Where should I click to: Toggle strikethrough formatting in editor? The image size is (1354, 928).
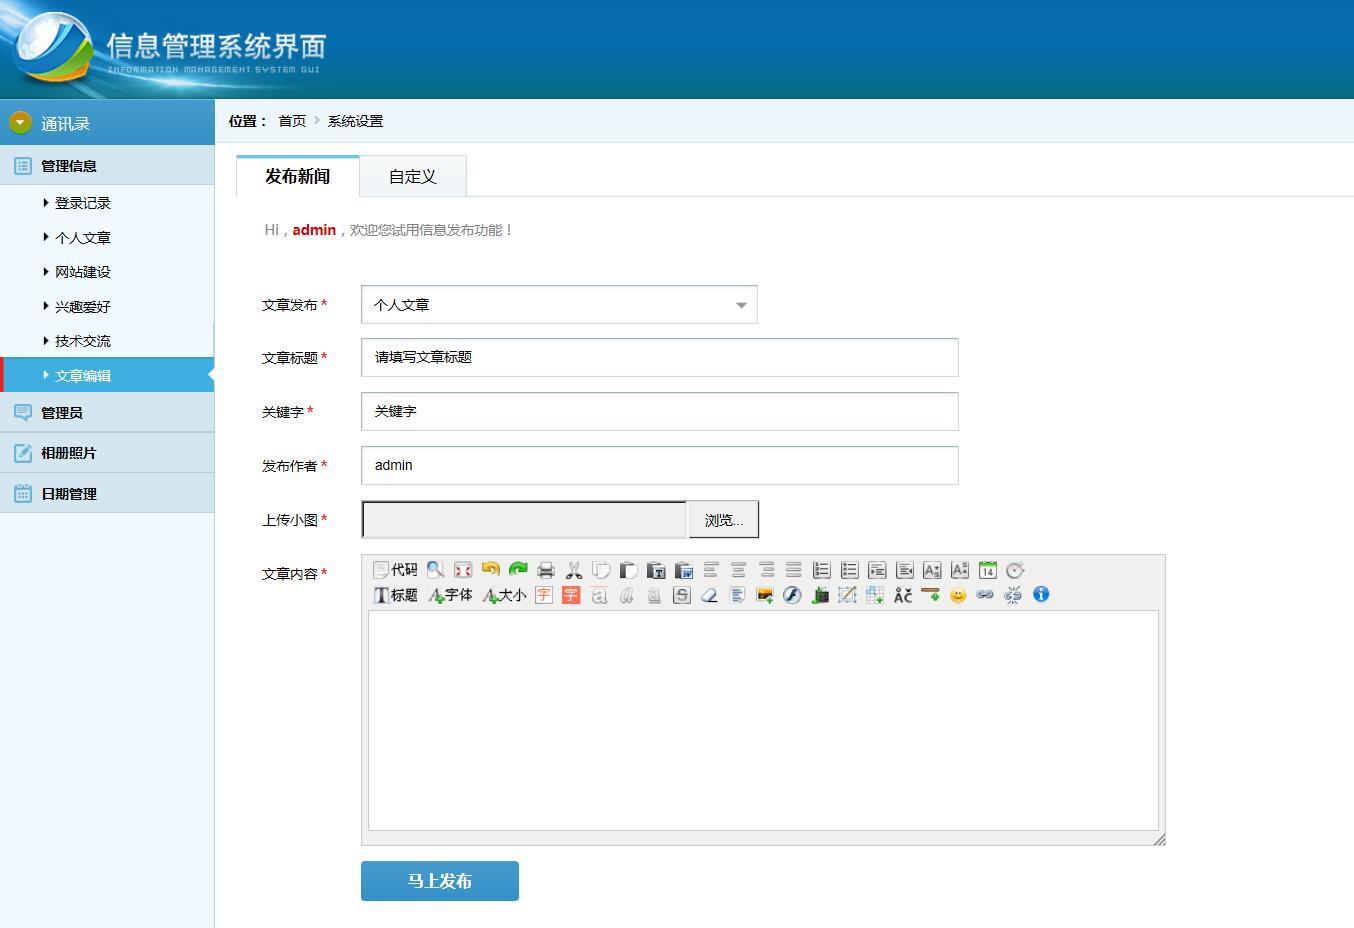click(682, 595)
